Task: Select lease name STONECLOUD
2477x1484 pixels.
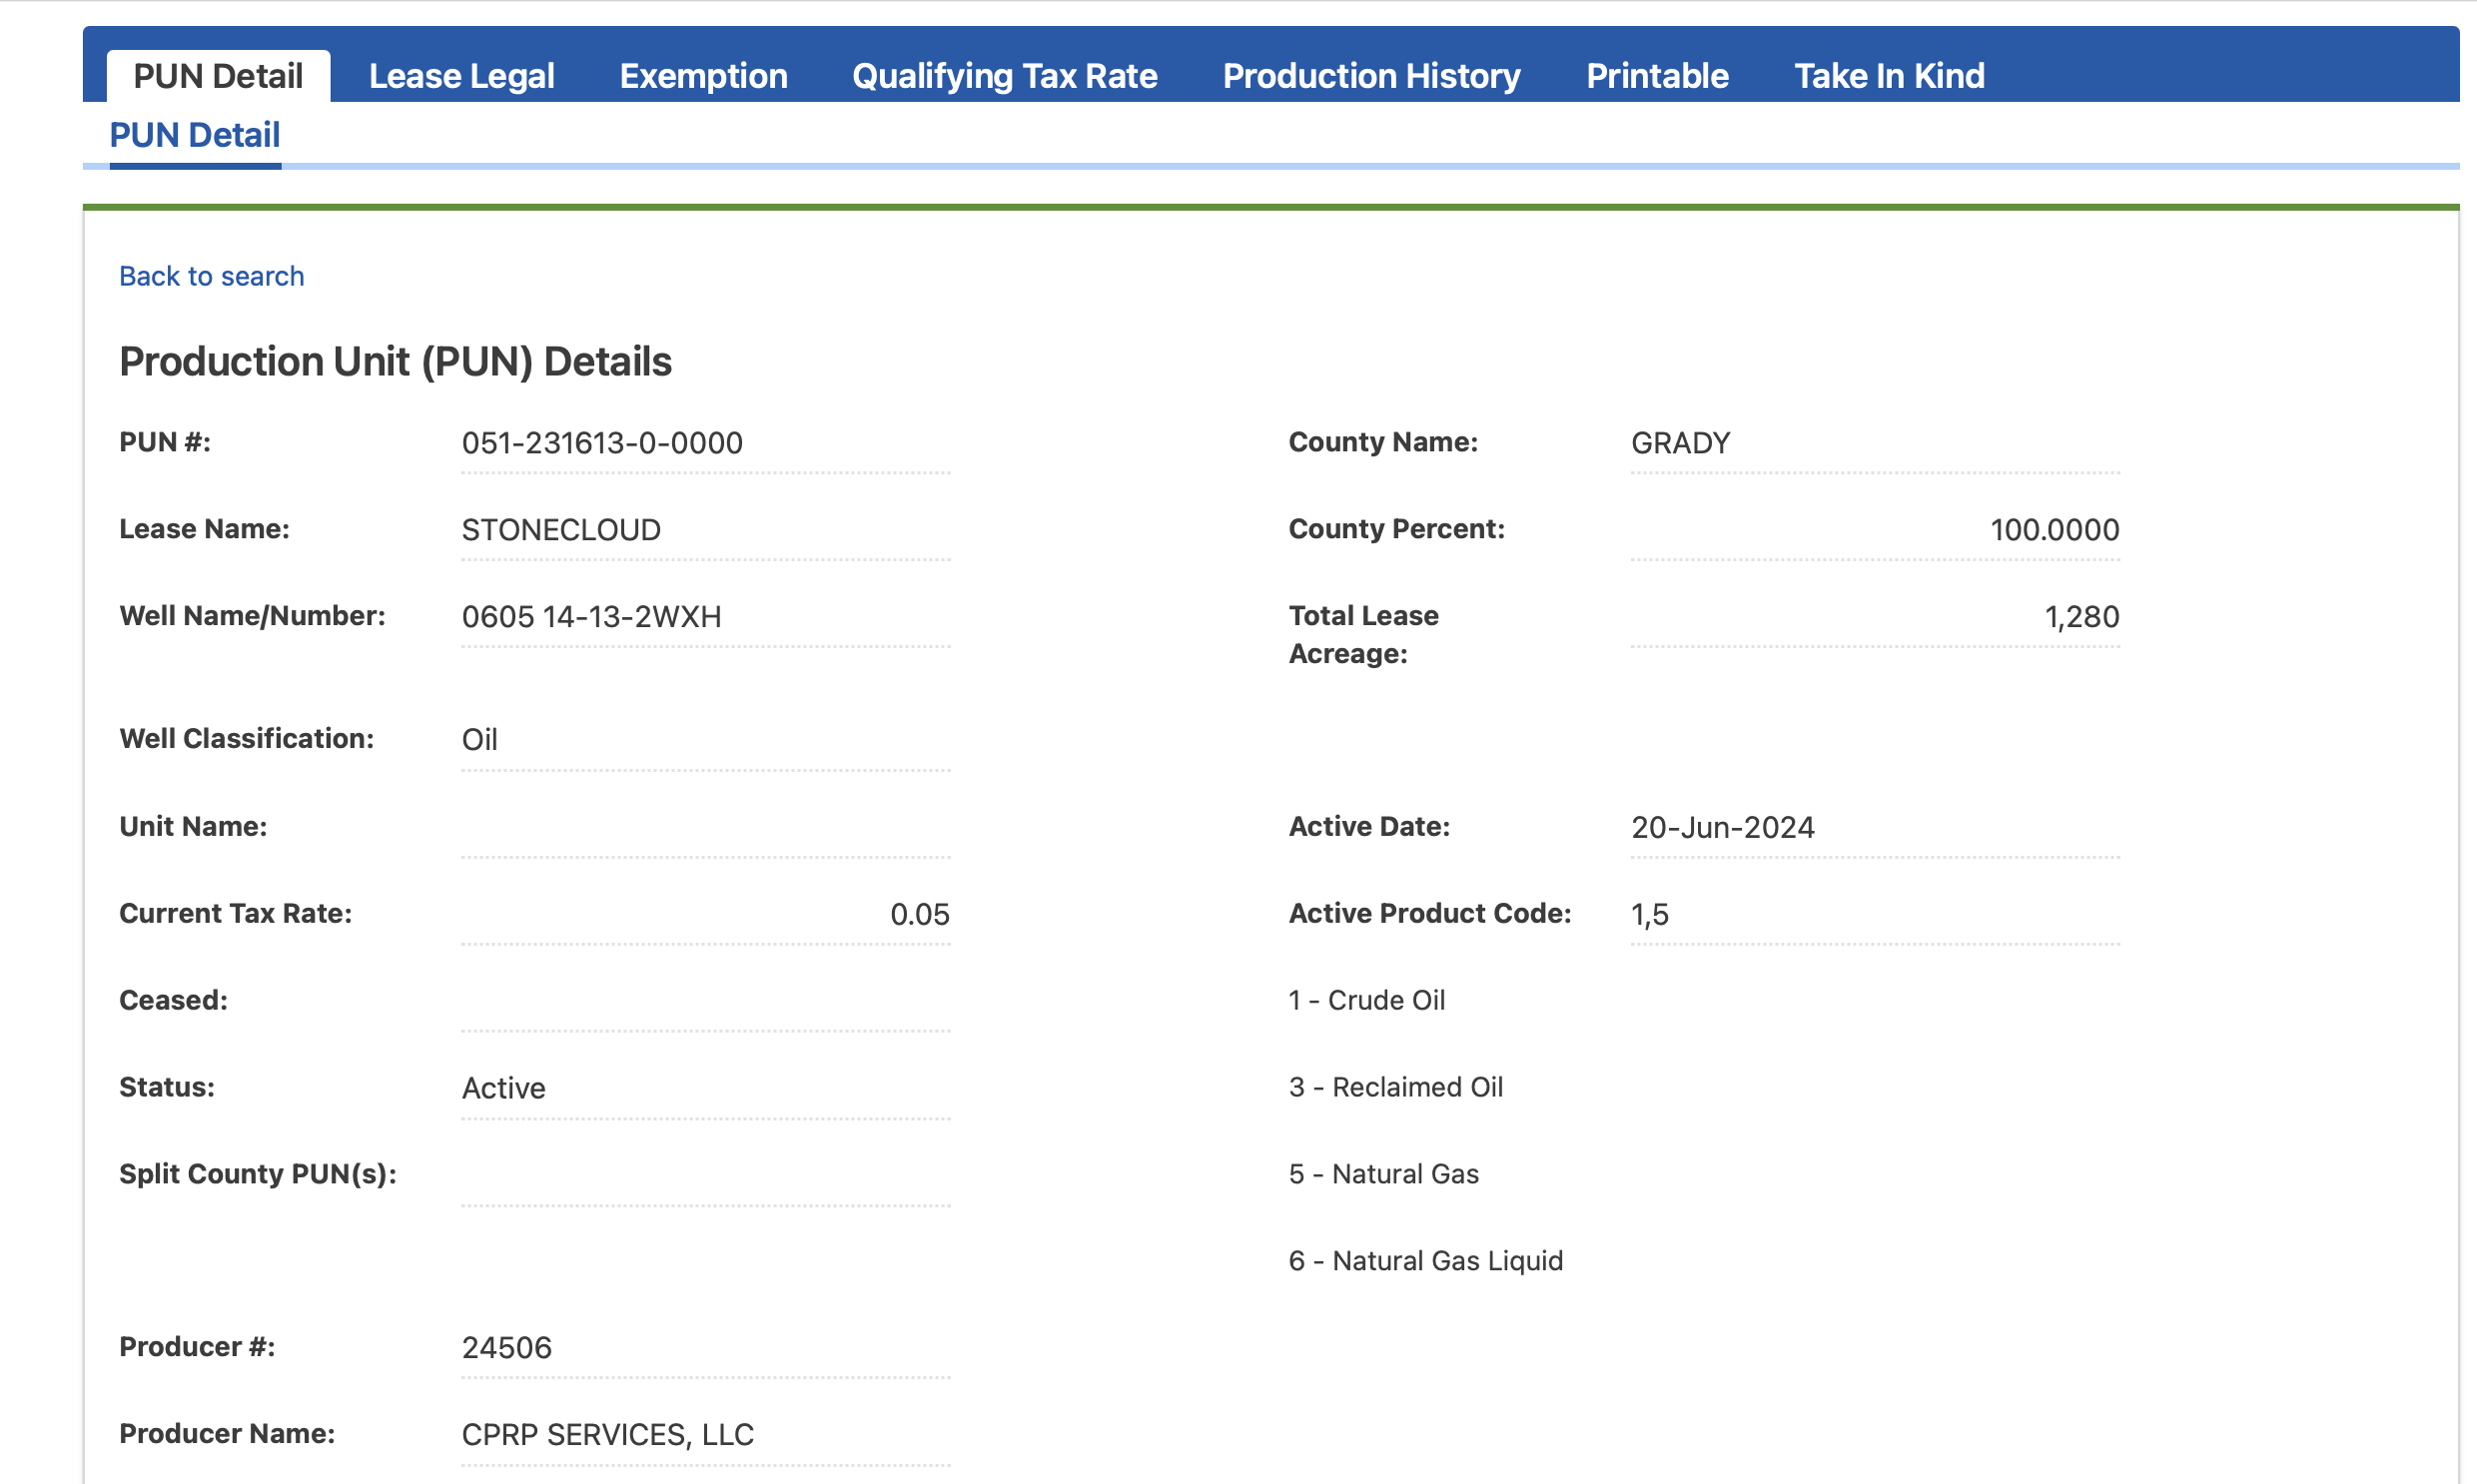Action: pos(561,530)
